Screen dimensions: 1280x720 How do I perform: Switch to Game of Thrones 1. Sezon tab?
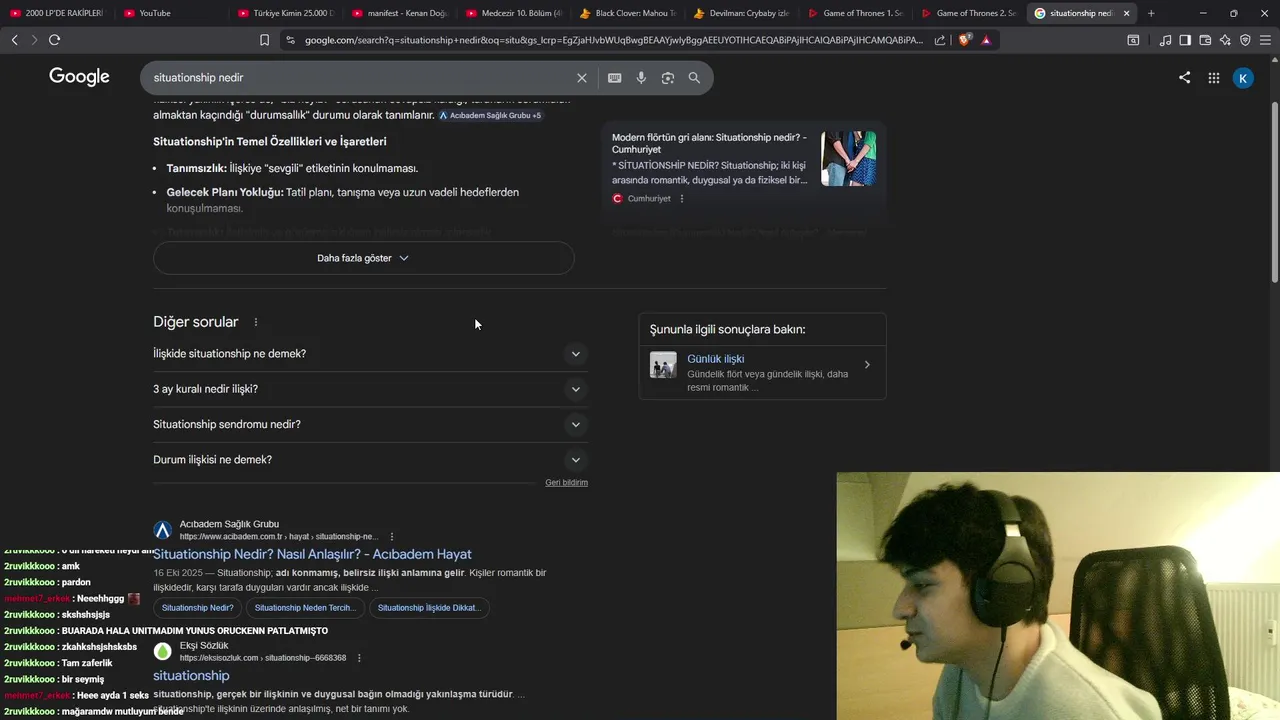click(858, 13)
